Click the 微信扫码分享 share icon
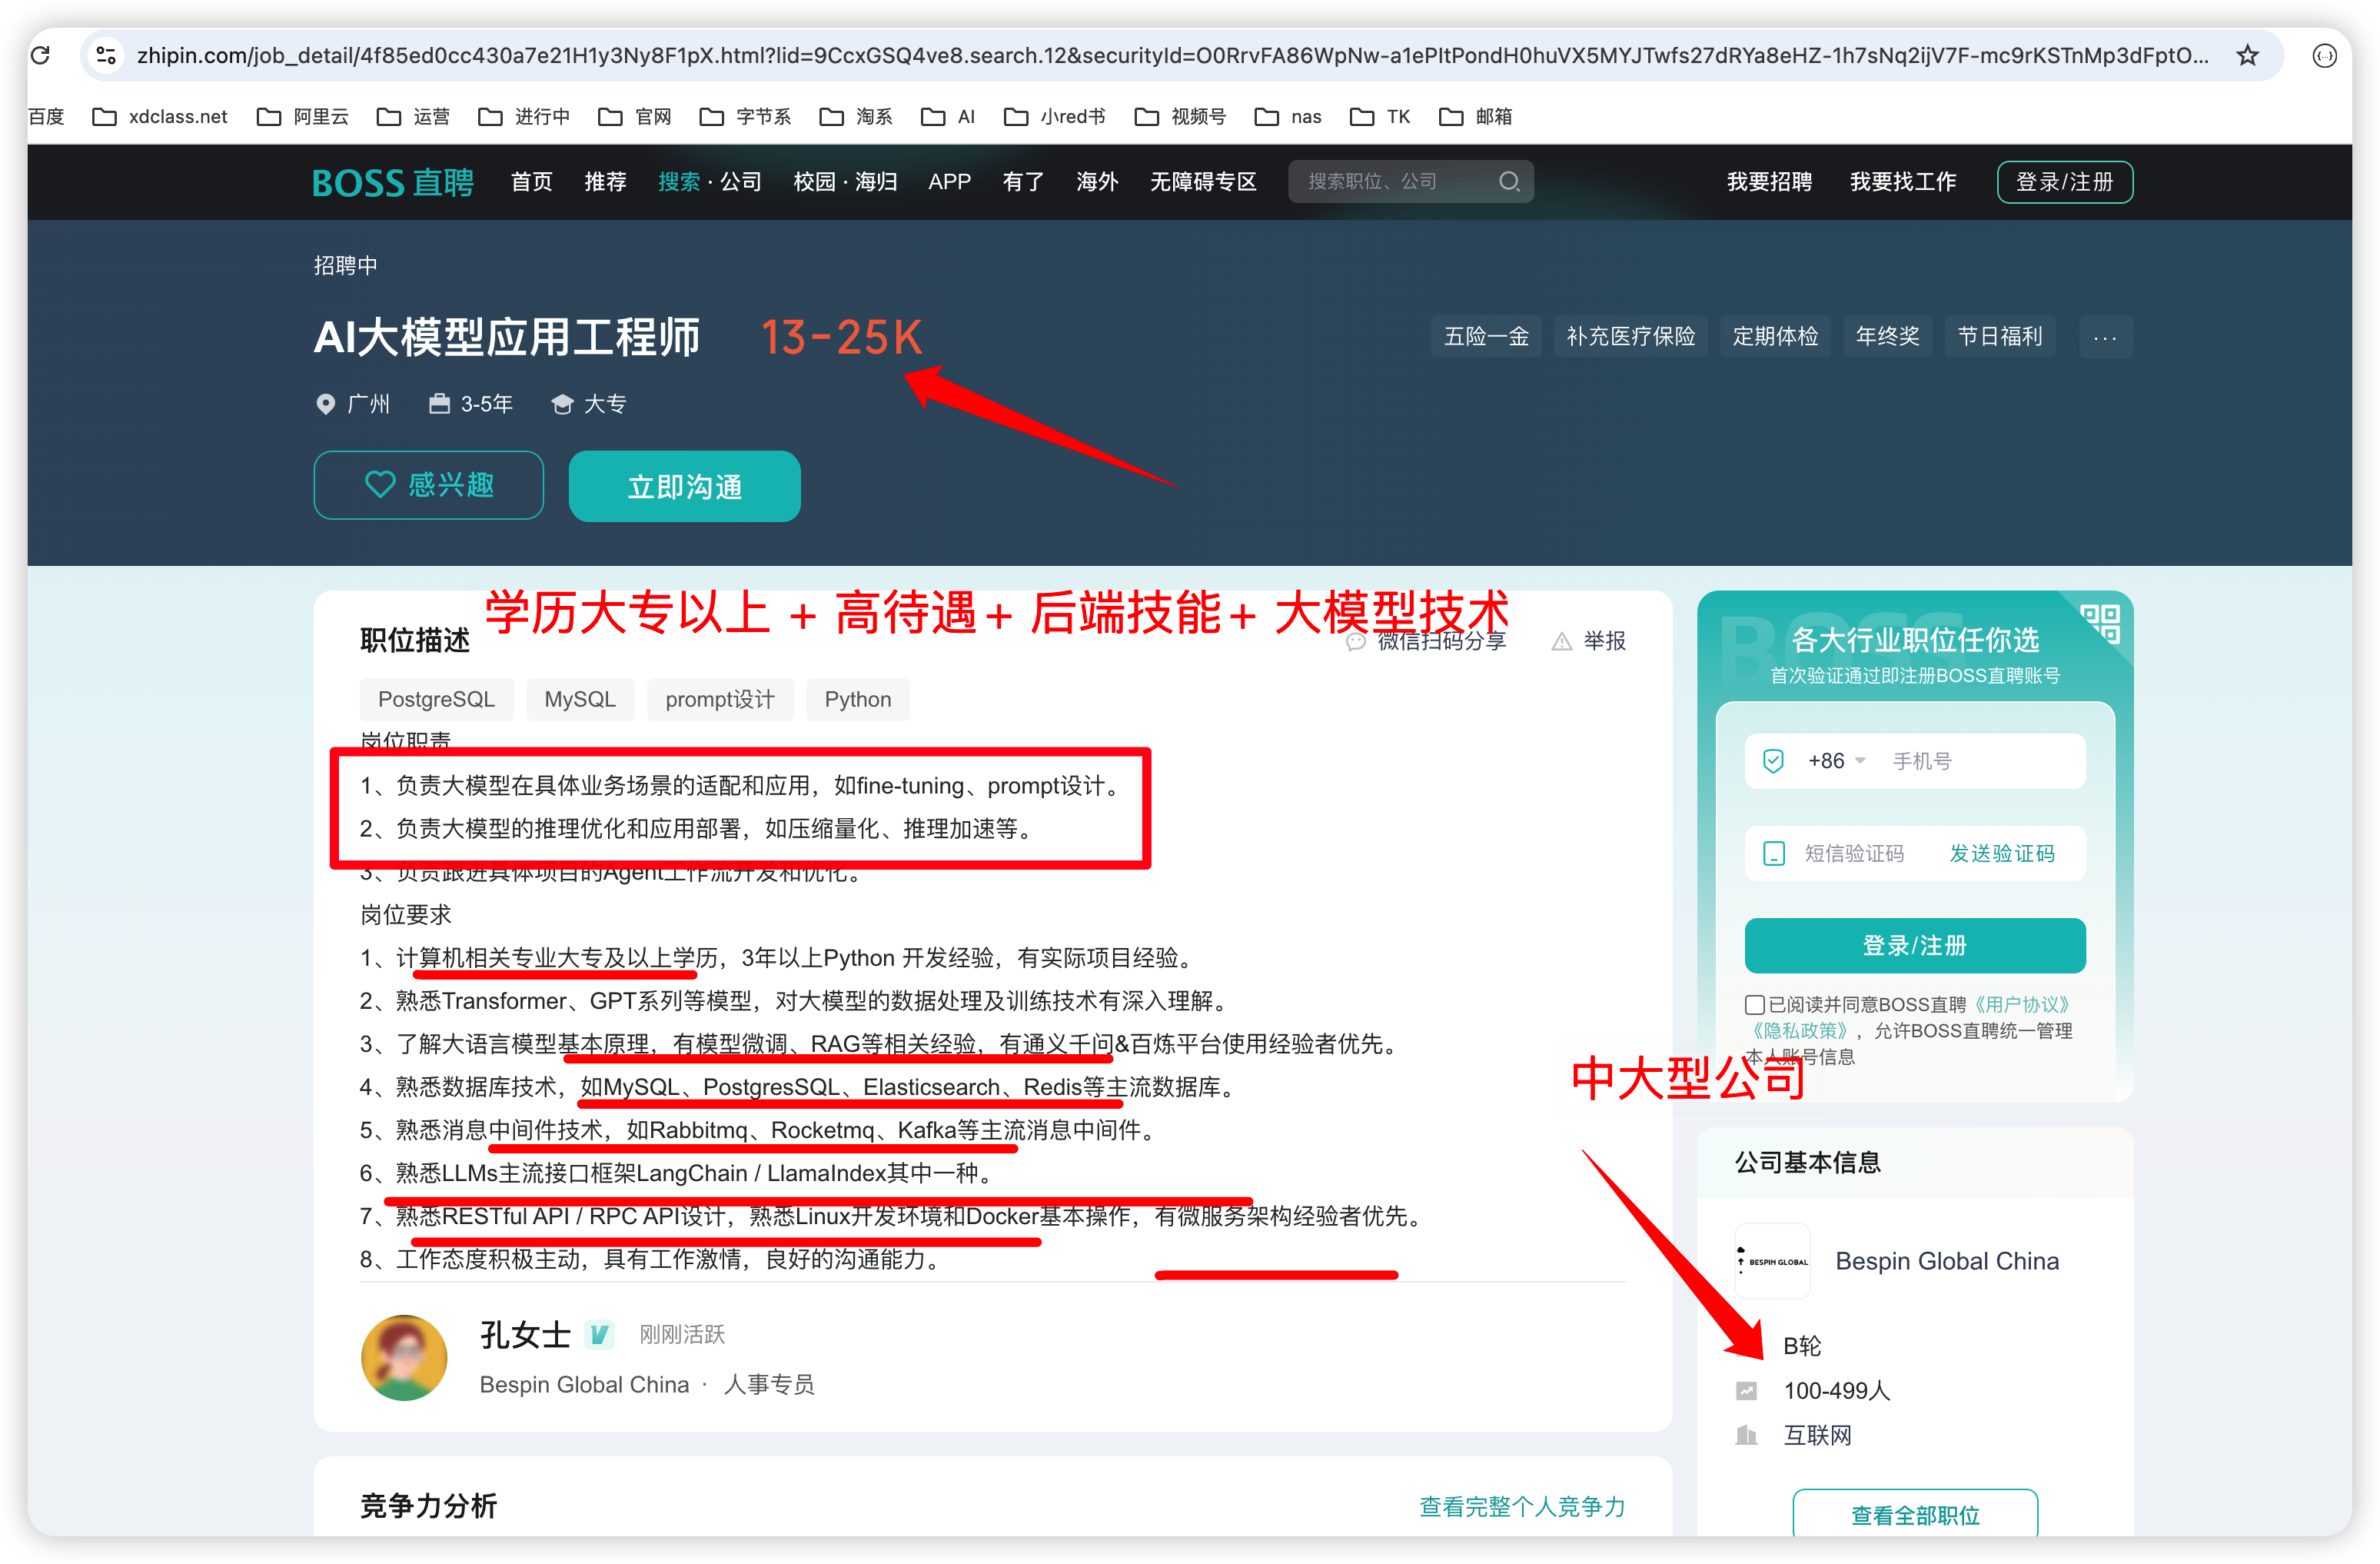 click(1355, 641)
